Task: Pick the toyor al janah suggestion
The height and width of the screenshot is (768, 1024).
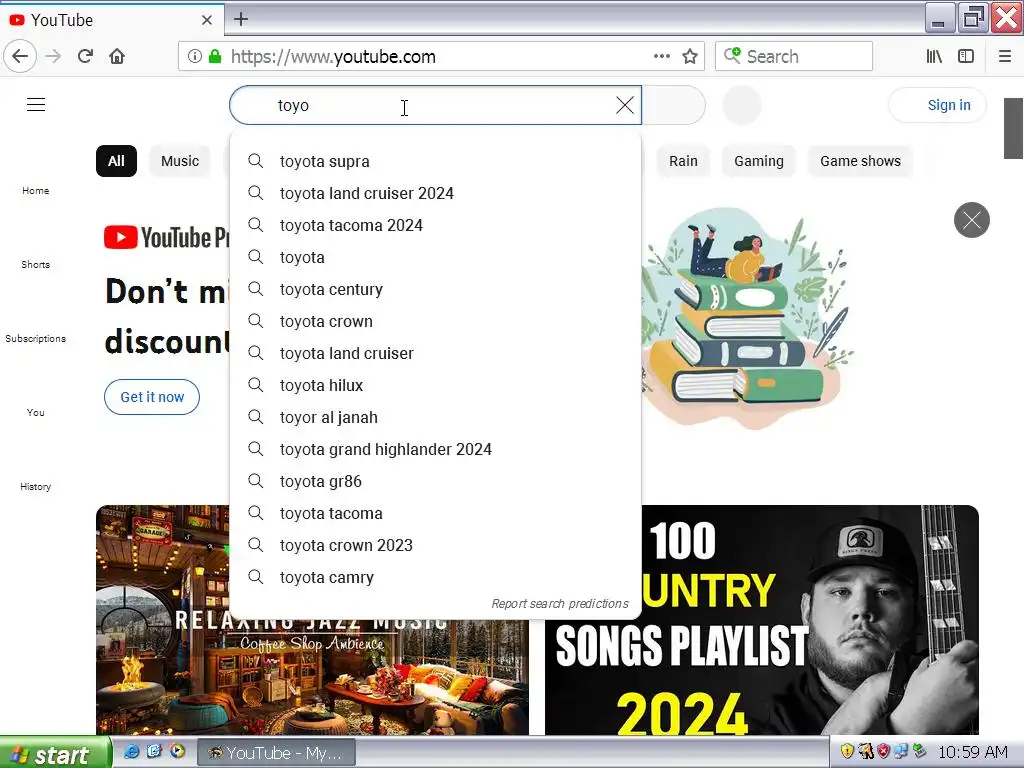Action: tap(435, 417)
